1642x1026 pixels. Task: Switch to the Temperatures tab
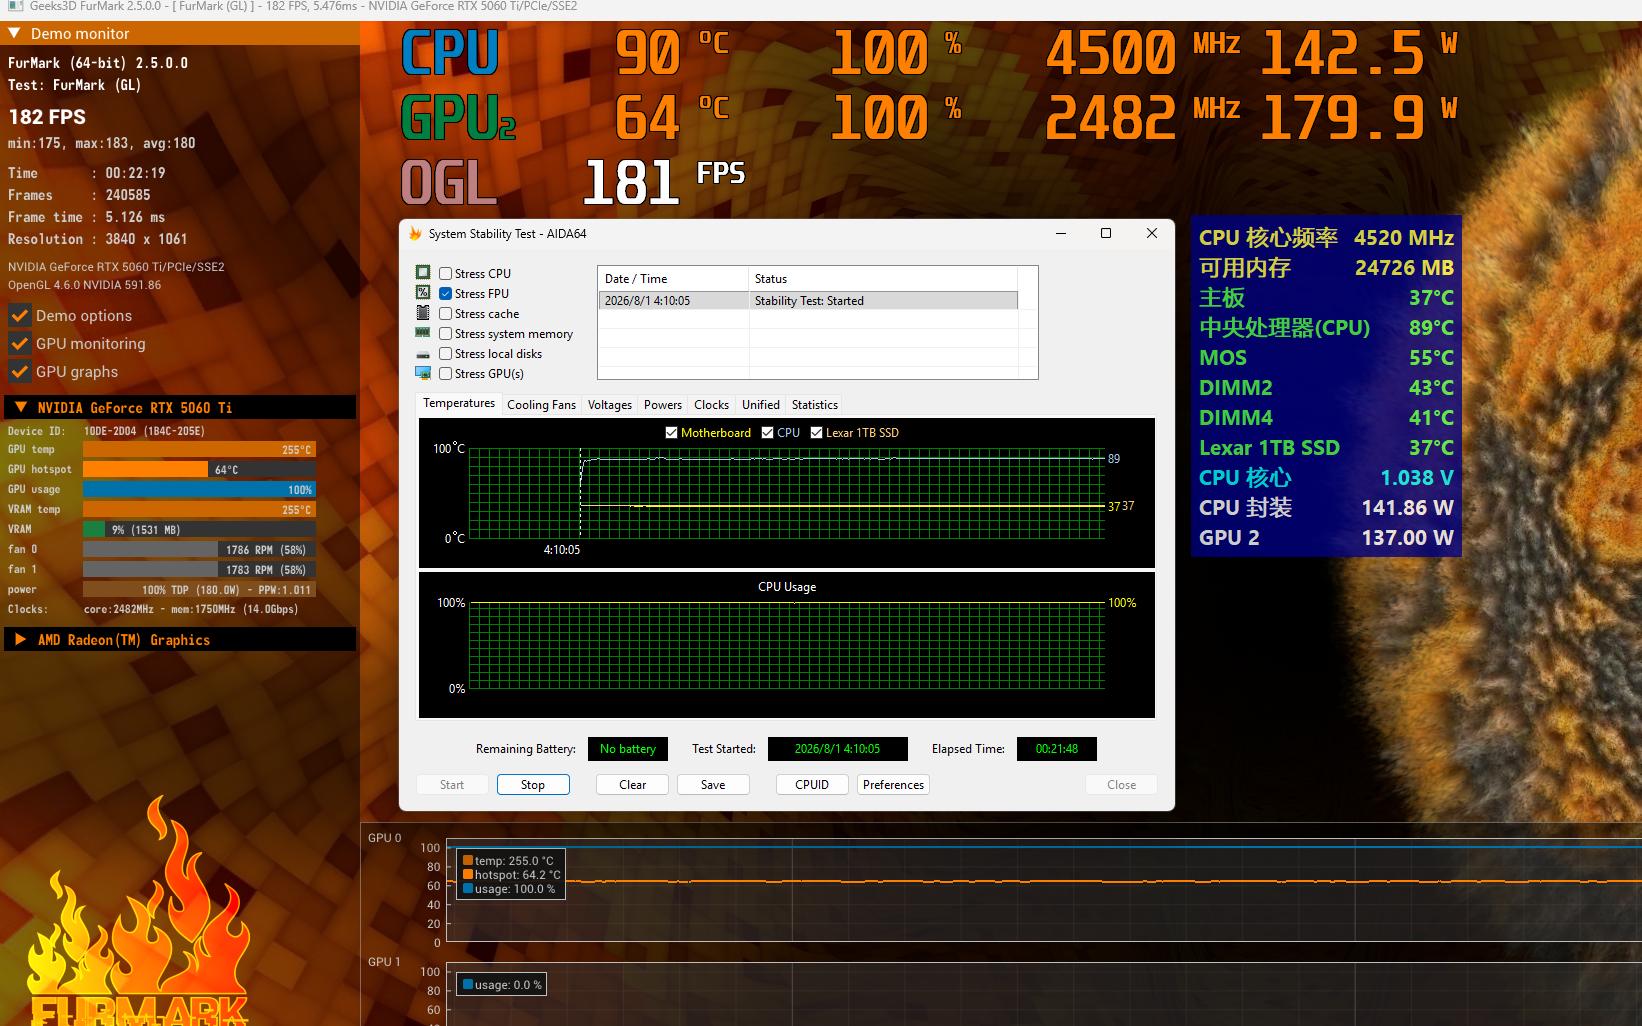coord(459,403)
